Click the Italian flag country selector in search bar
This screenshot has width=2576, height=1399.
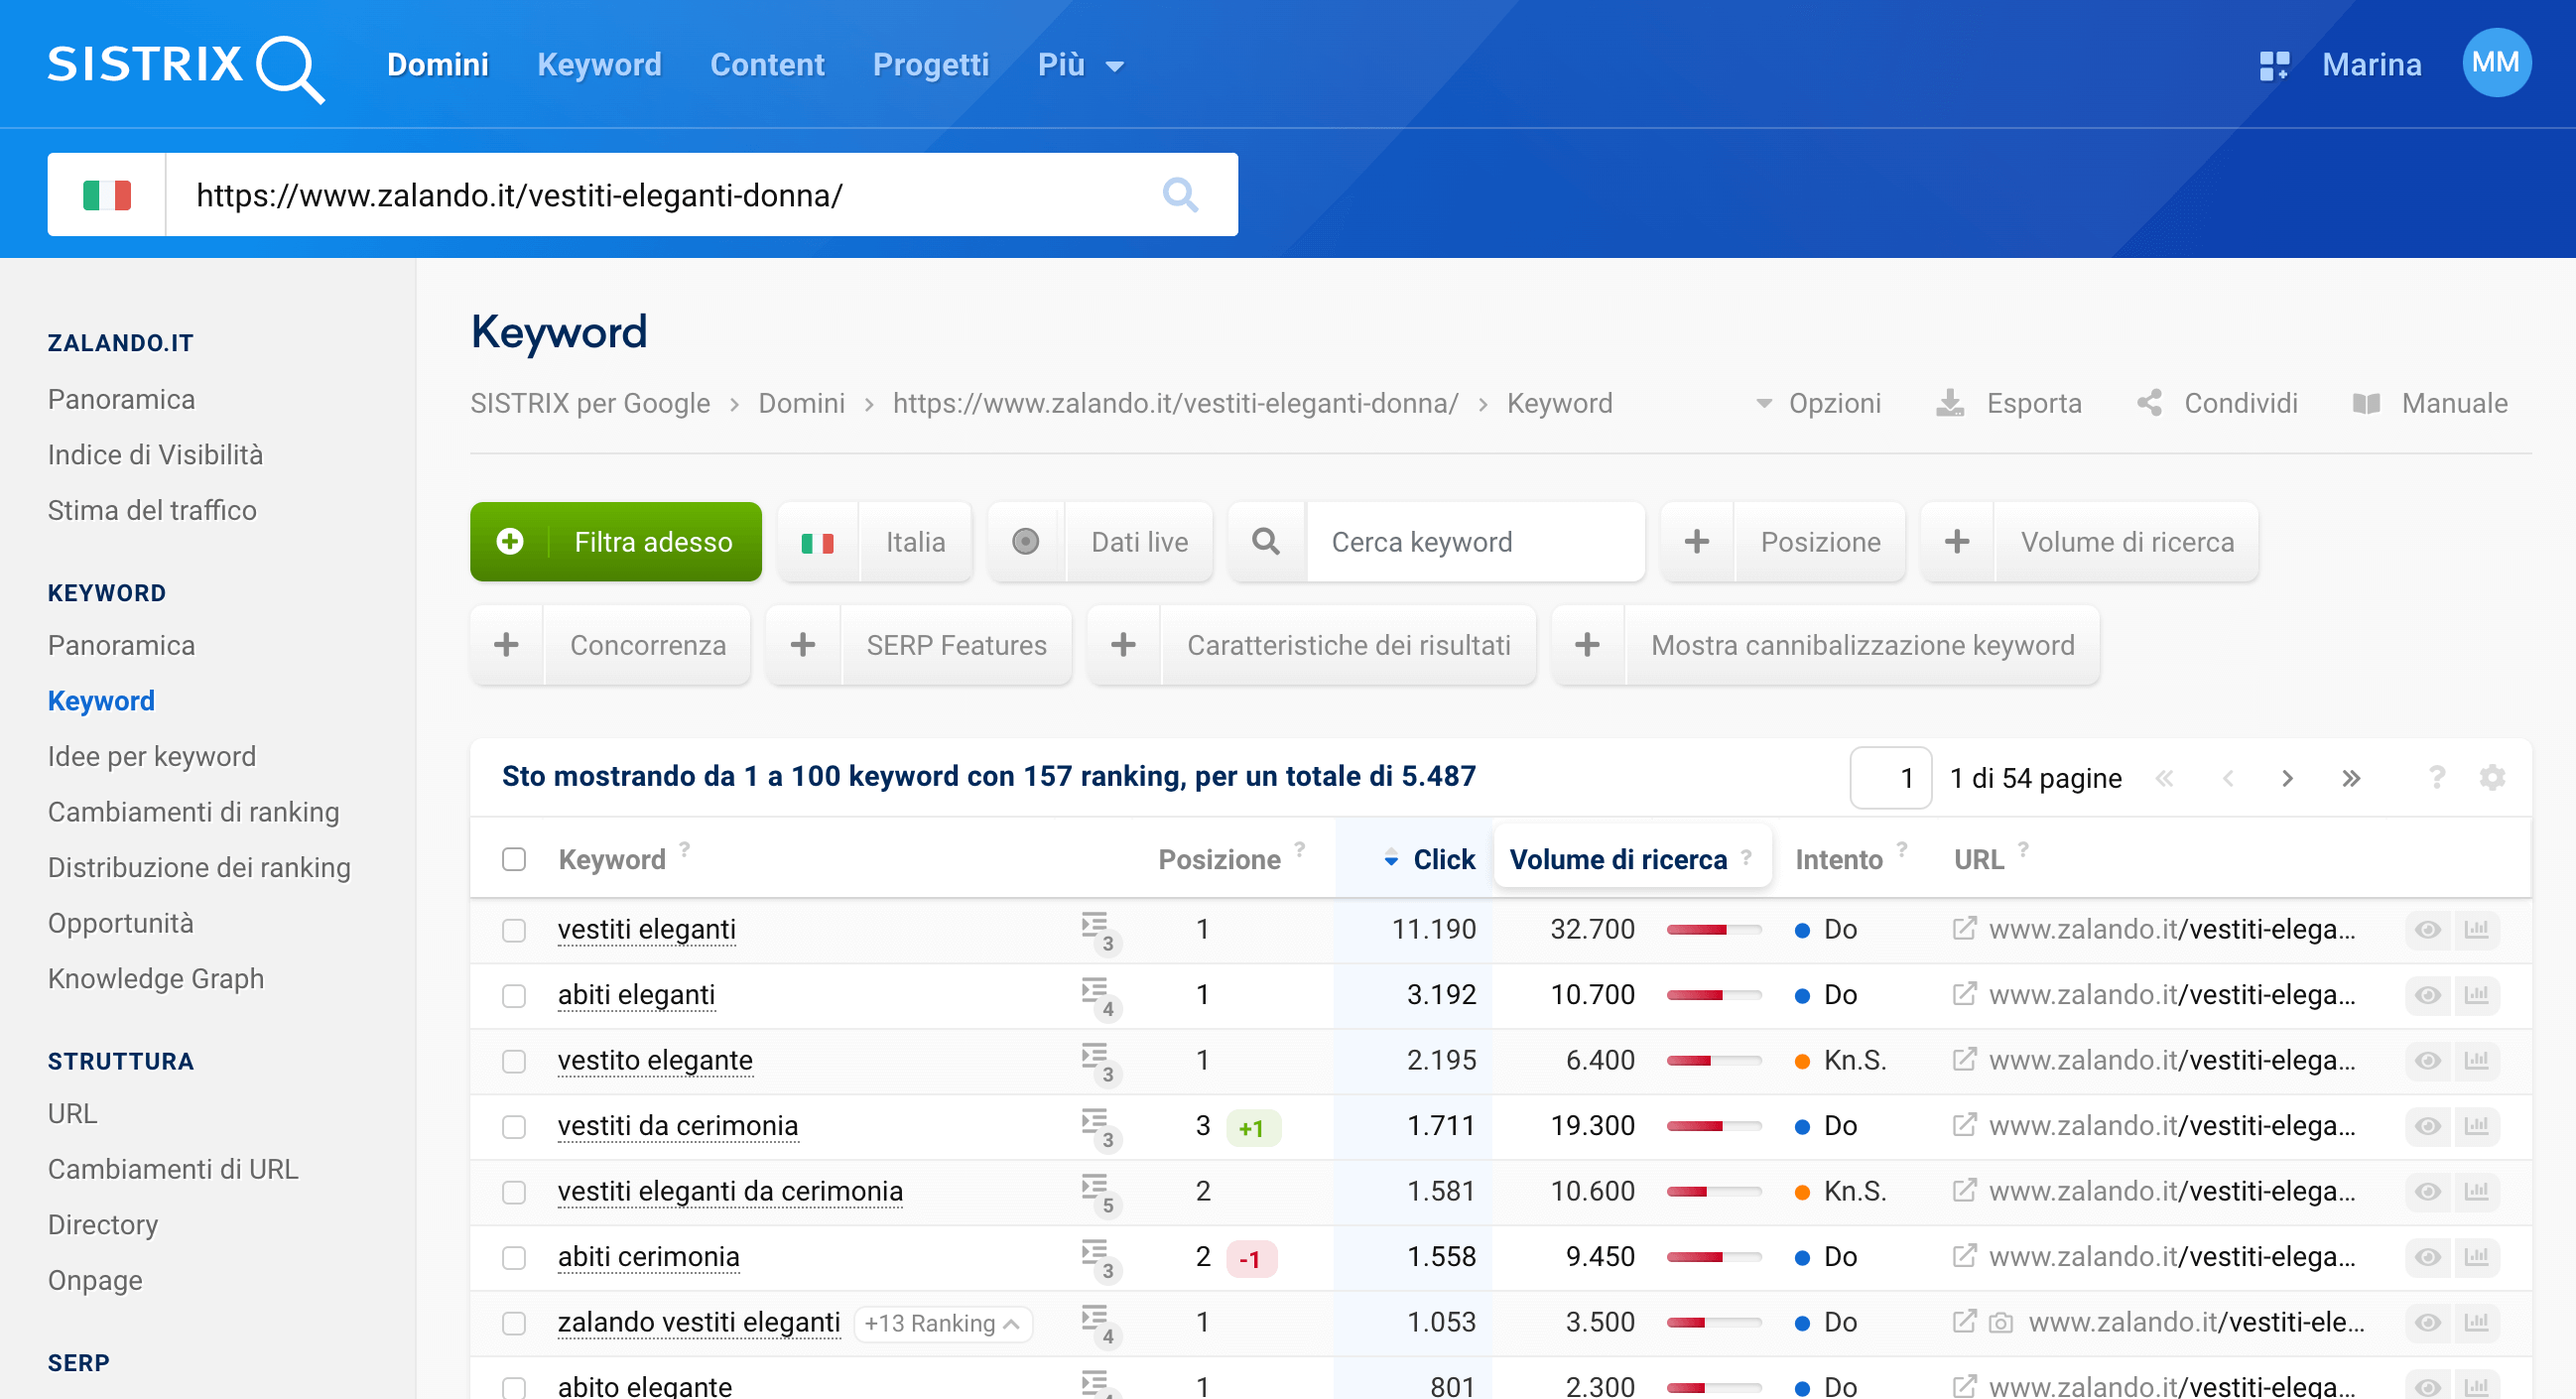coord(107,195)
